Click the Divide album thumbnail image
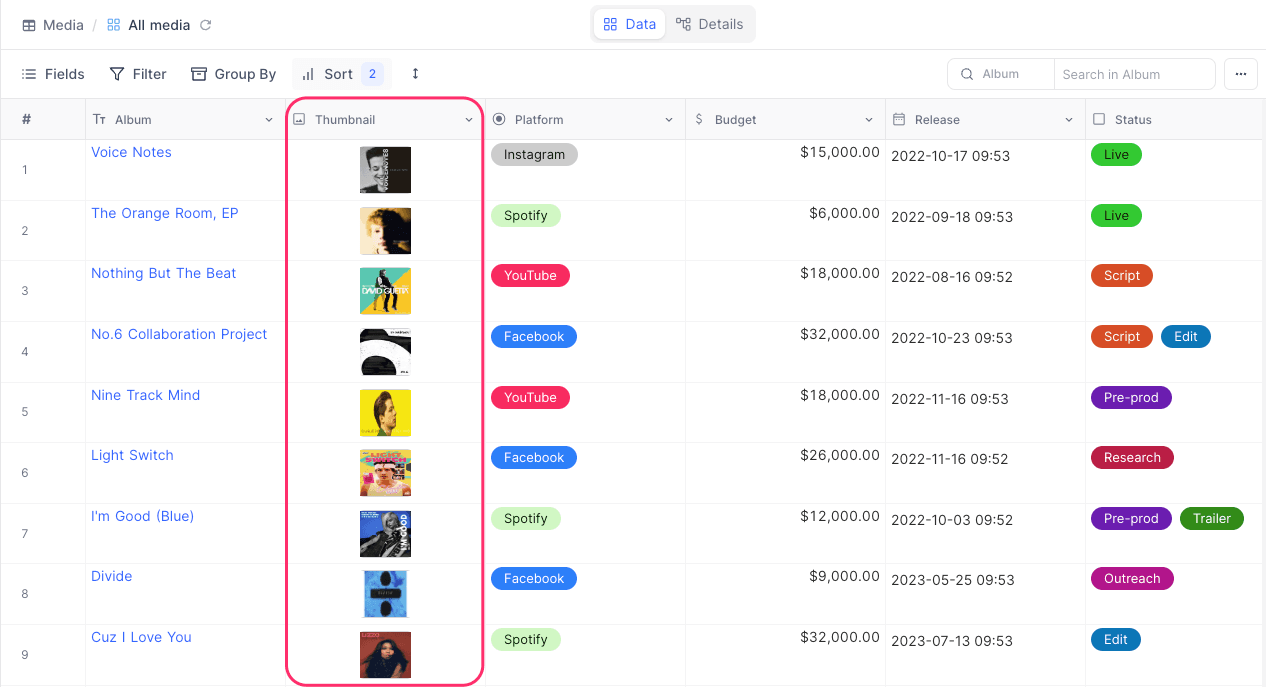Image resolution: width=1266 pixels, height=687 pixels. (x=385, y=594)
